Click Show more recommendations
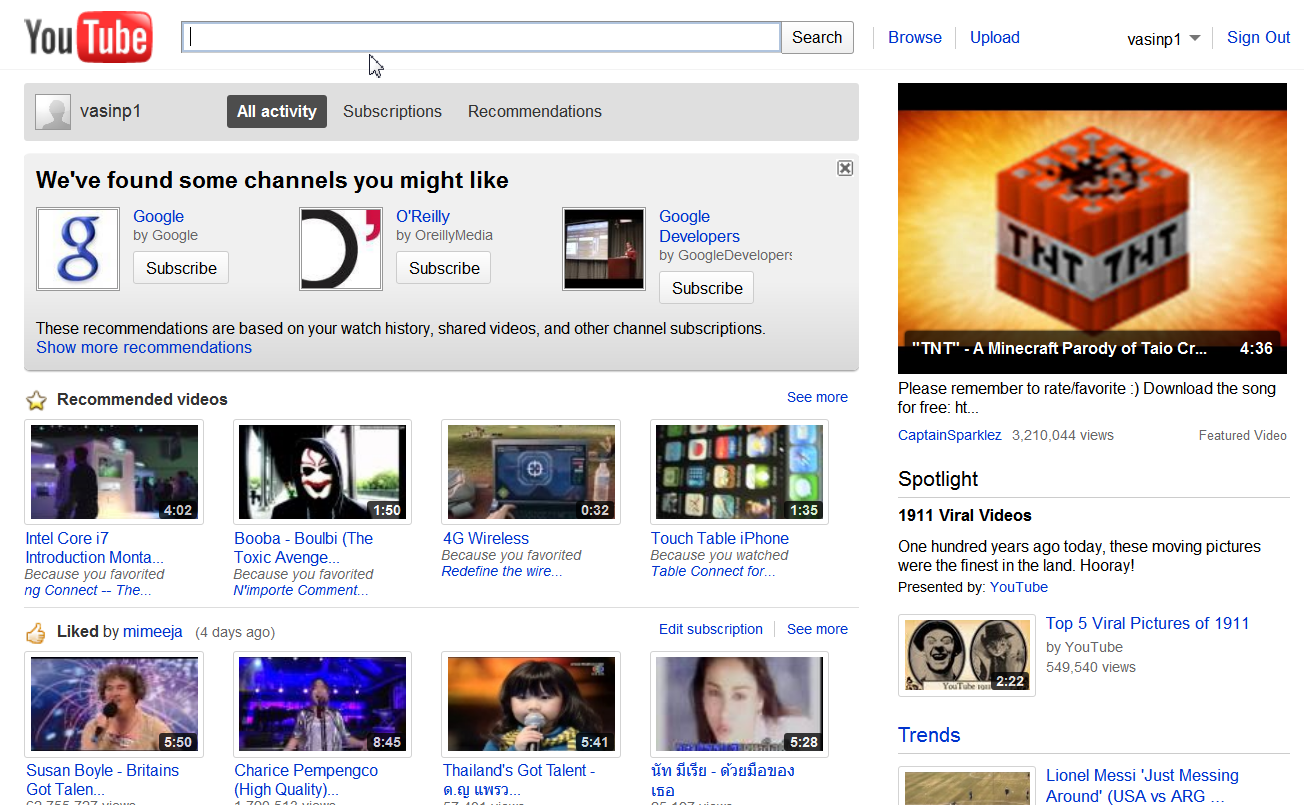1304x805 pixels. click(x=144, y=347)
